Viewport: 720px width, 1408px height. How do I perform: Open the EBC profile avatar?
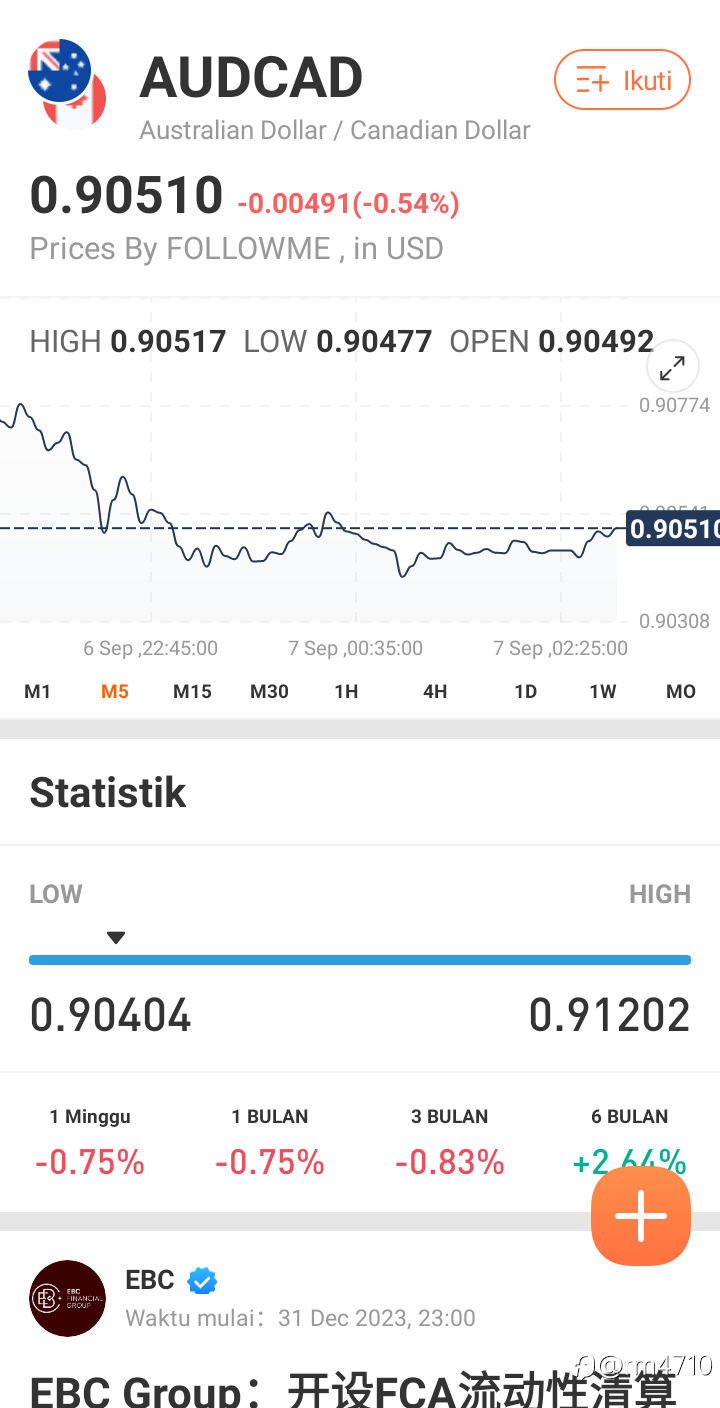(68, 1298)
